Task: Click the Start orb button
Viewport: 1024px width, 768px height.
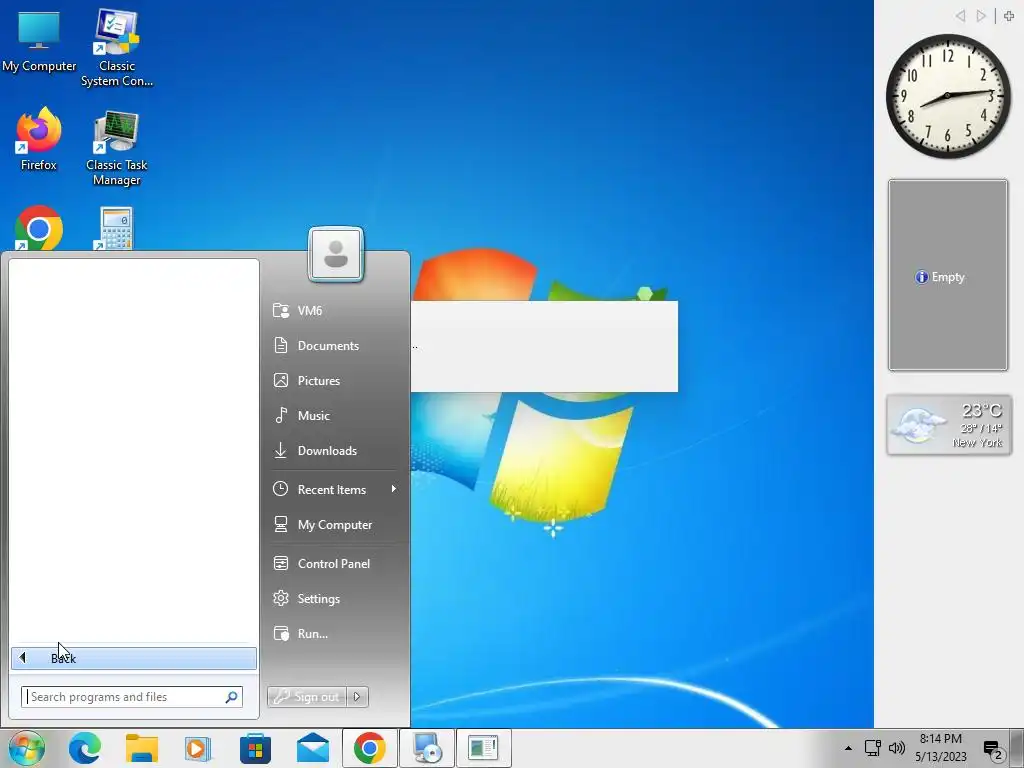Action: (27, 748)
